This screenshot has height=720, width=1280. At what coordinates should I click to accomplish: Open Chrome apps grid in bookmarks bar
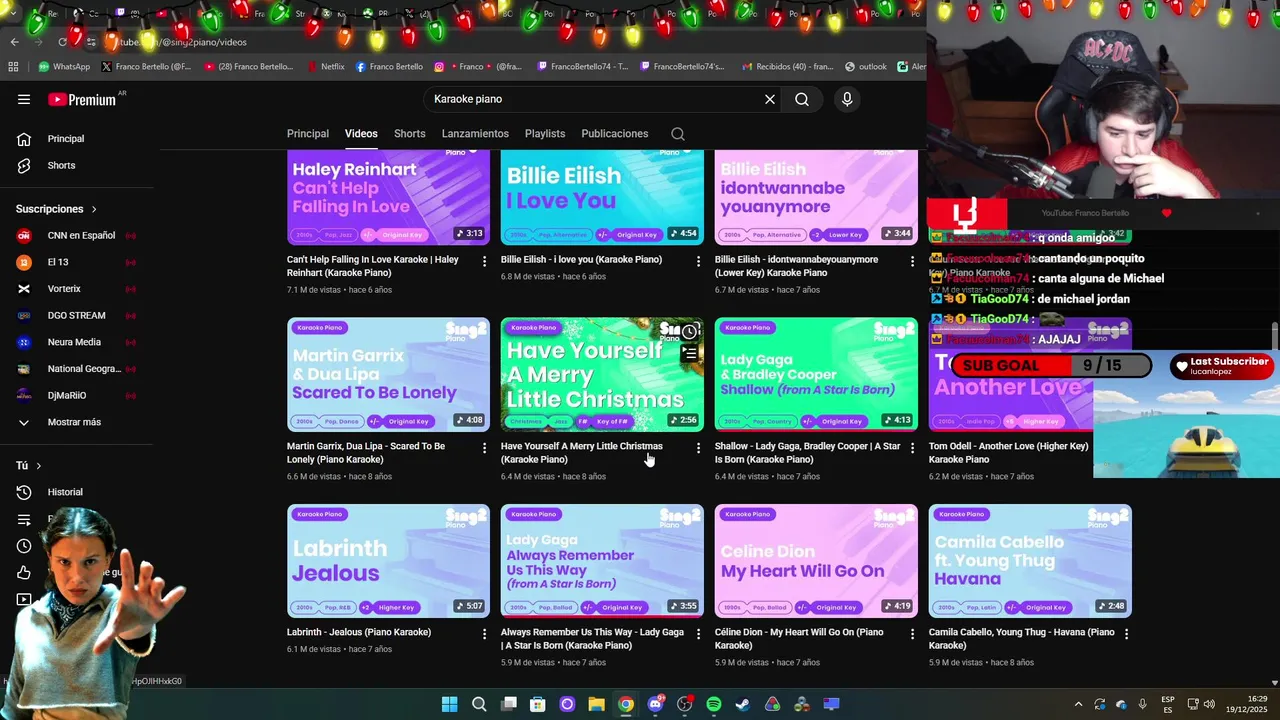coord(13,67)
